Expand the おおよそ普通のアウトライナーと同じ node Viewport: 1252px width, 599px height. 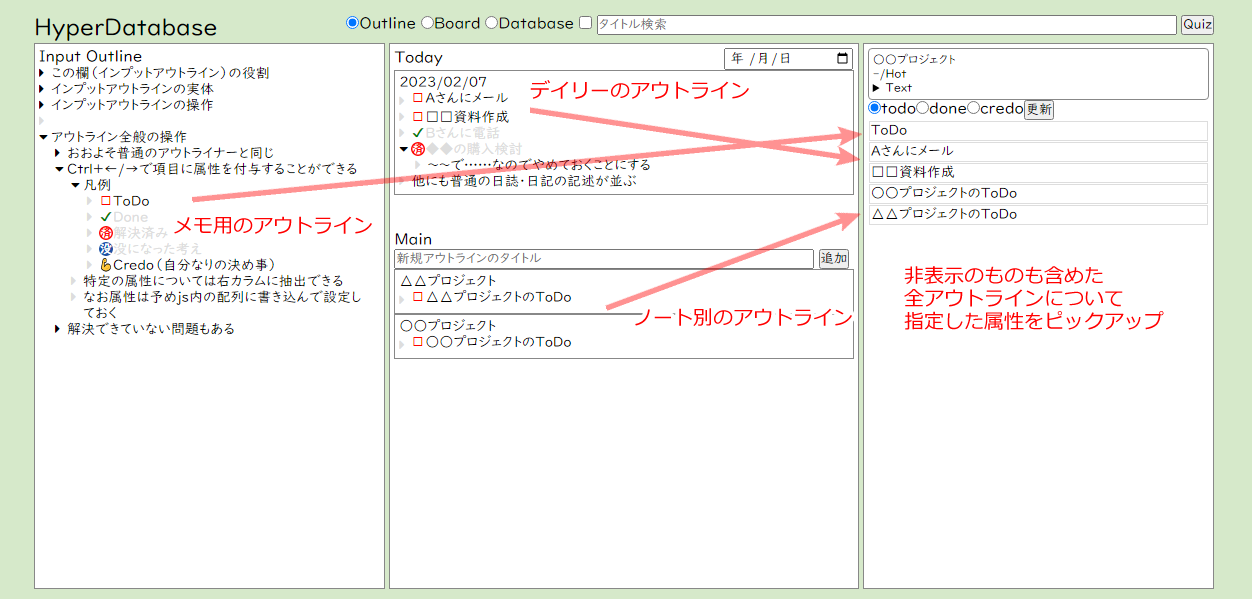pos(59,153)
